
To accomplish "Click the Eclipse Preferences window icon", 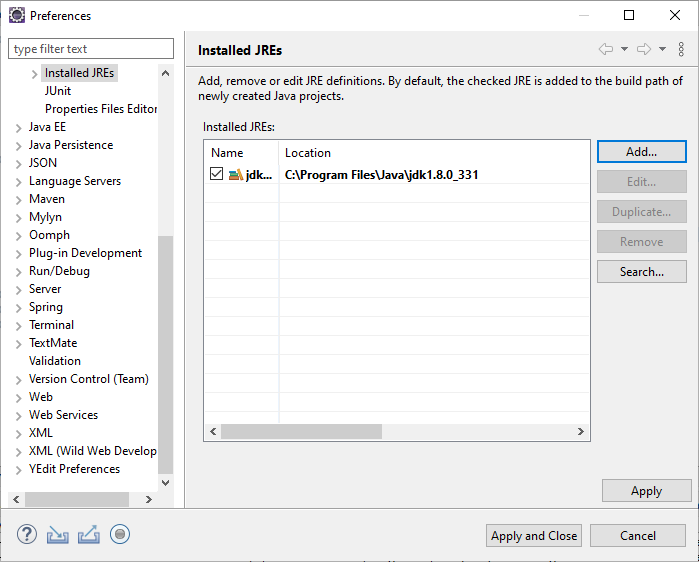I will tap(17, 16).
